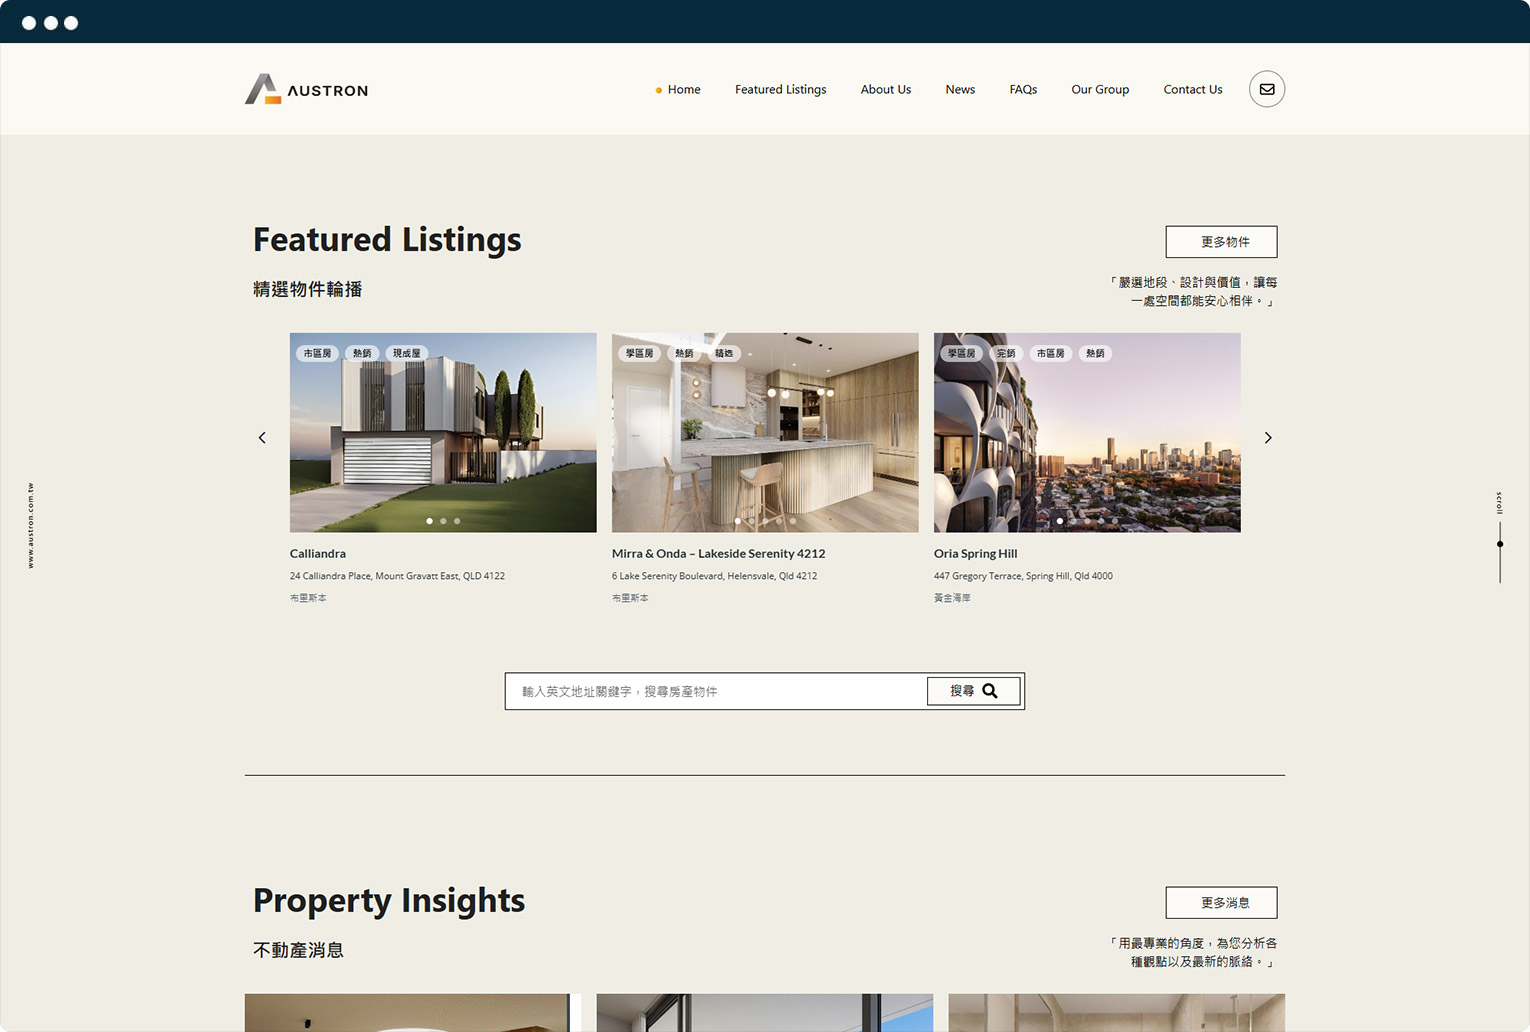This screenshot has width=1530, height=1032.
Task: Click the Austron logo
Action: point(306,89)
